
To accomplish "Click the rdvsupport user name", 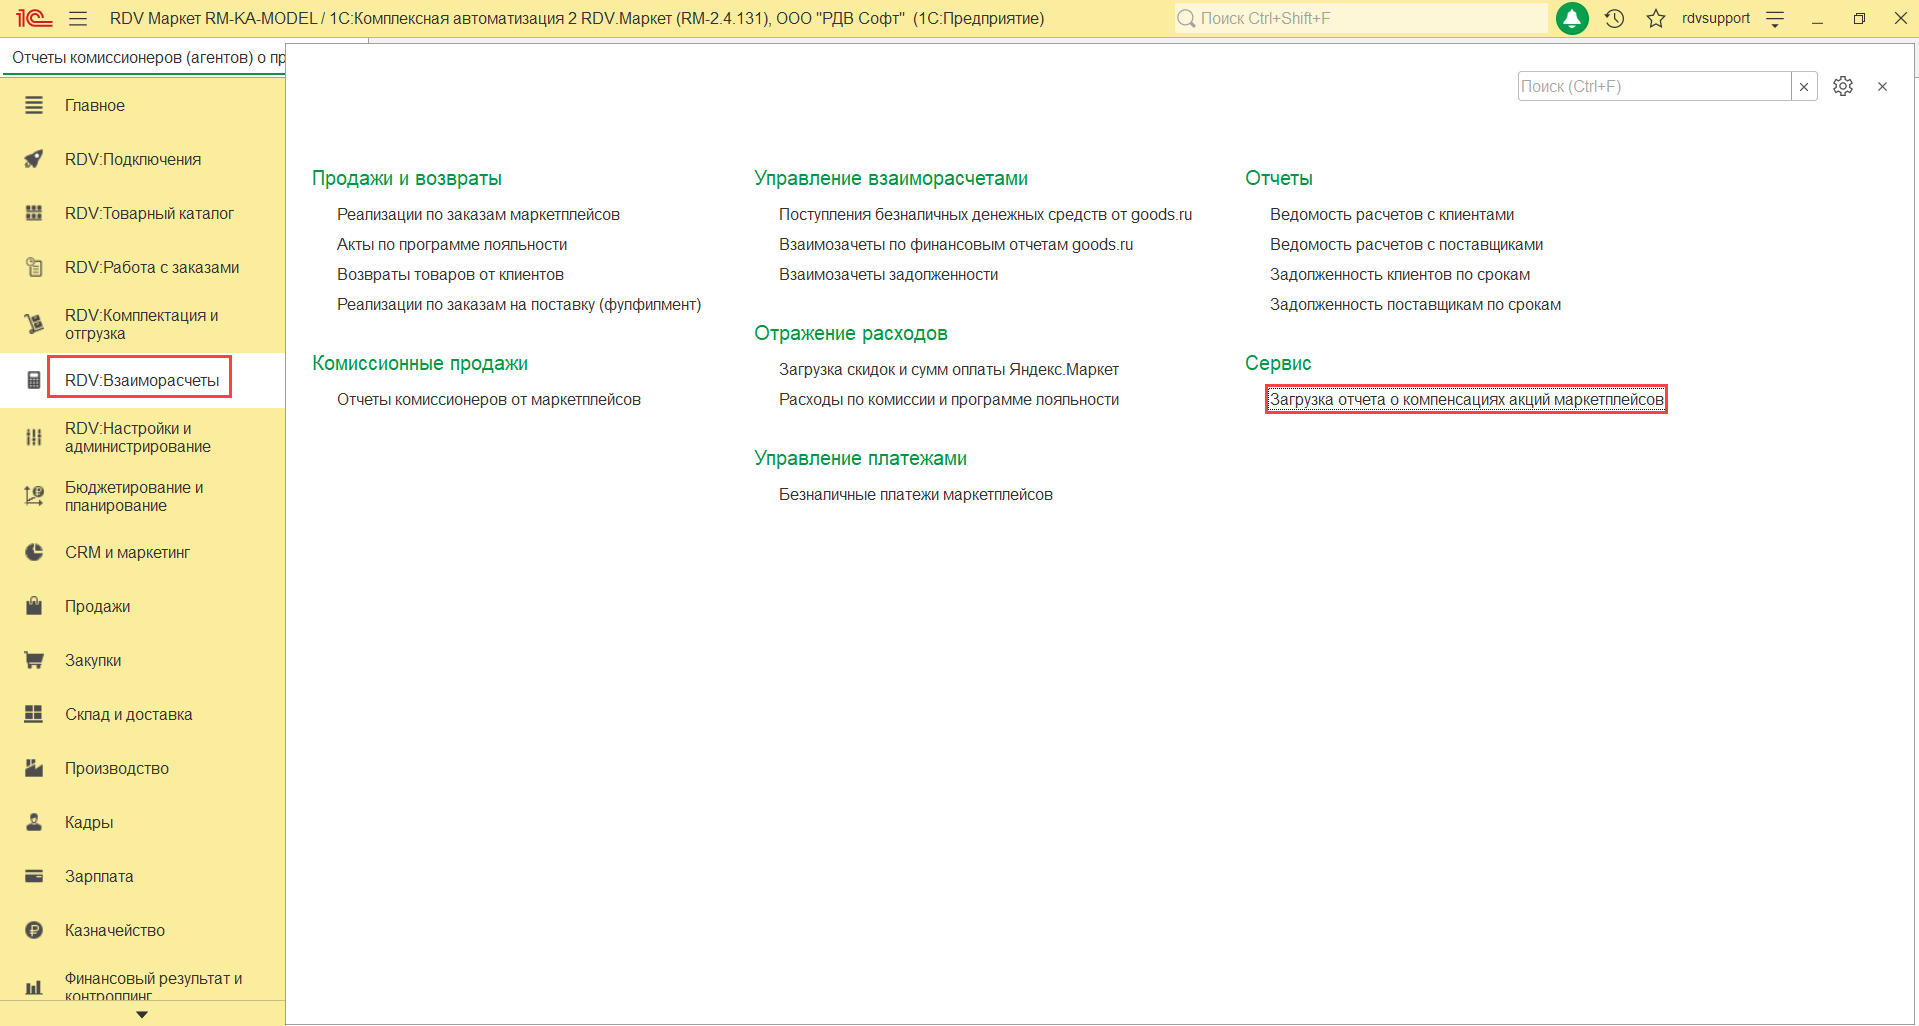I will tap(1716, 18).
